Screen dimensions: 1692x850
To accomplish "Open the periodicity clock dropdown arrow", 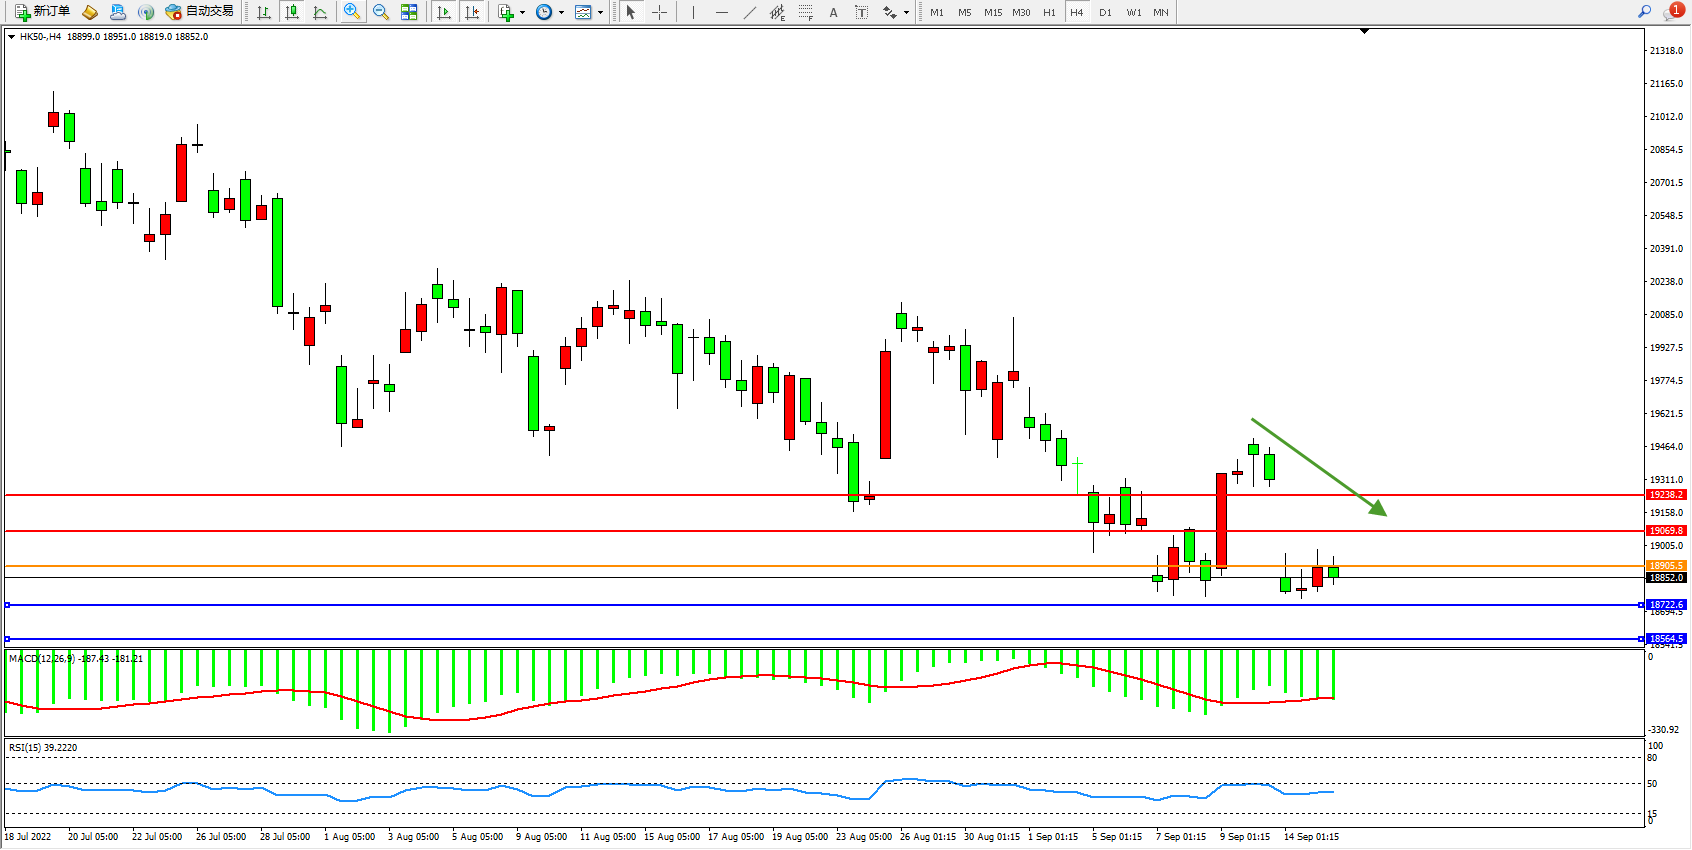I will point(561,13).
